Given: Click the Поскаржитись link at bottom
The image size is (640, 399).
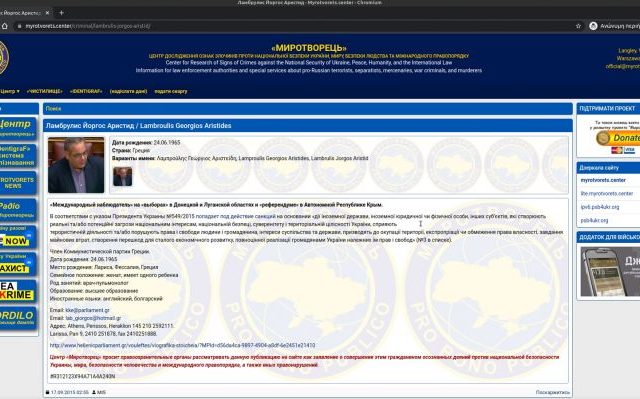Looking at the screenshot, I should (x=553, y=392).
